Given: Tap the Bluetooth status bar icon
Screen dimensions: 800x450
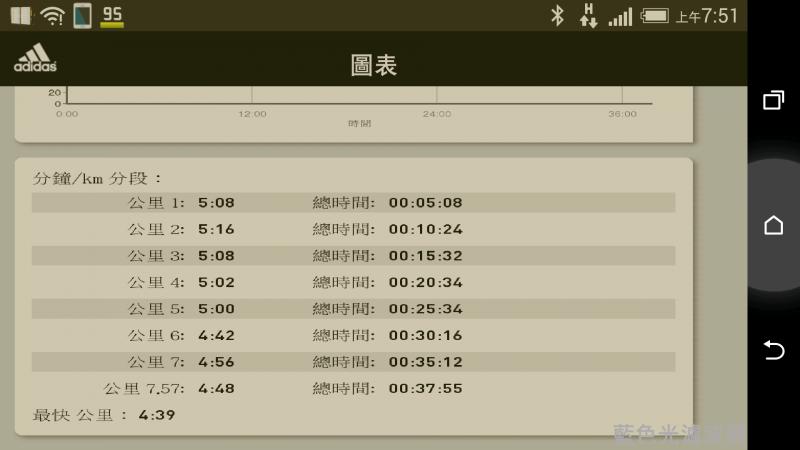Looking at the screenshot, I should [x=557, y=16].
